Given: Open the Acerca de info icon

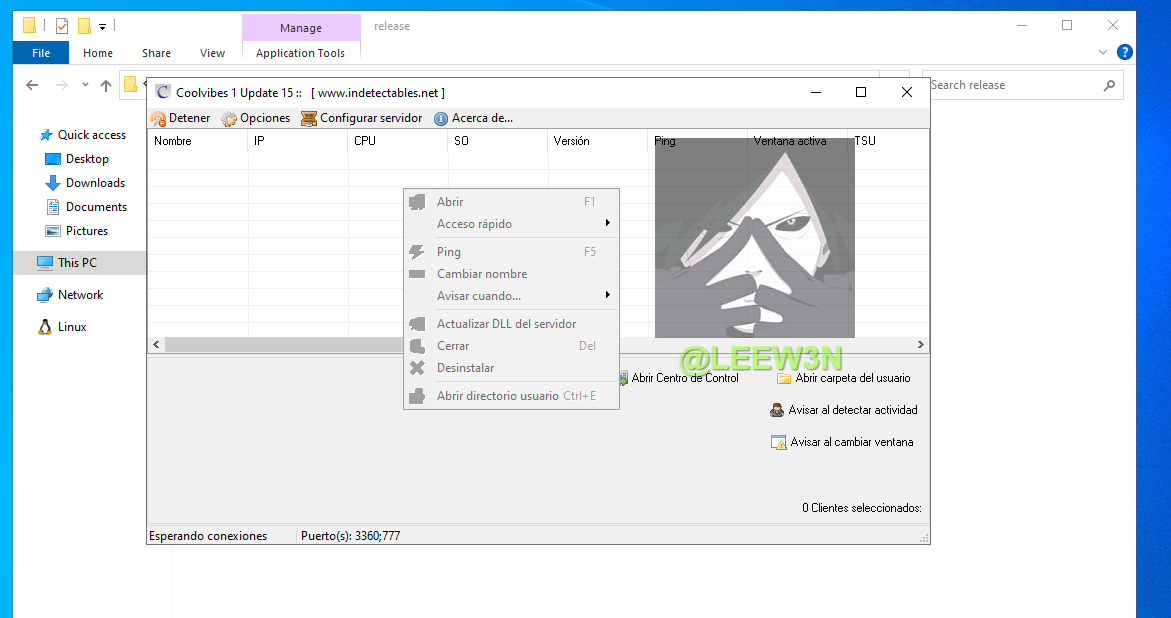Looking at the screenshot, I should [441, 118].
